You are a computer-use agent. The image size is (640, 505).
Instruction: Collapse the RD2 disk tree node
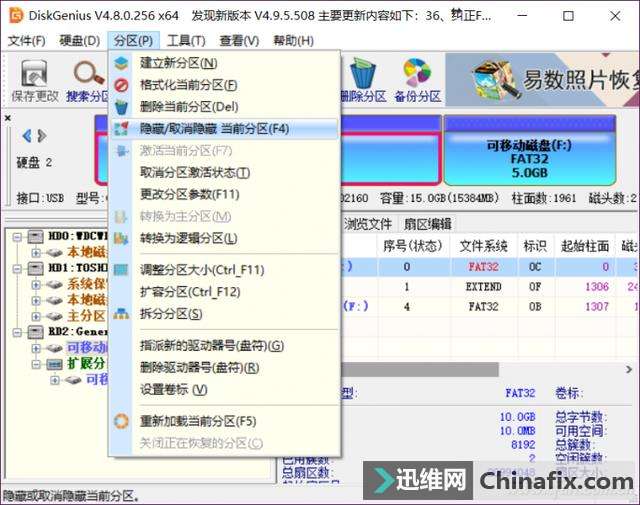coord(17,332)
